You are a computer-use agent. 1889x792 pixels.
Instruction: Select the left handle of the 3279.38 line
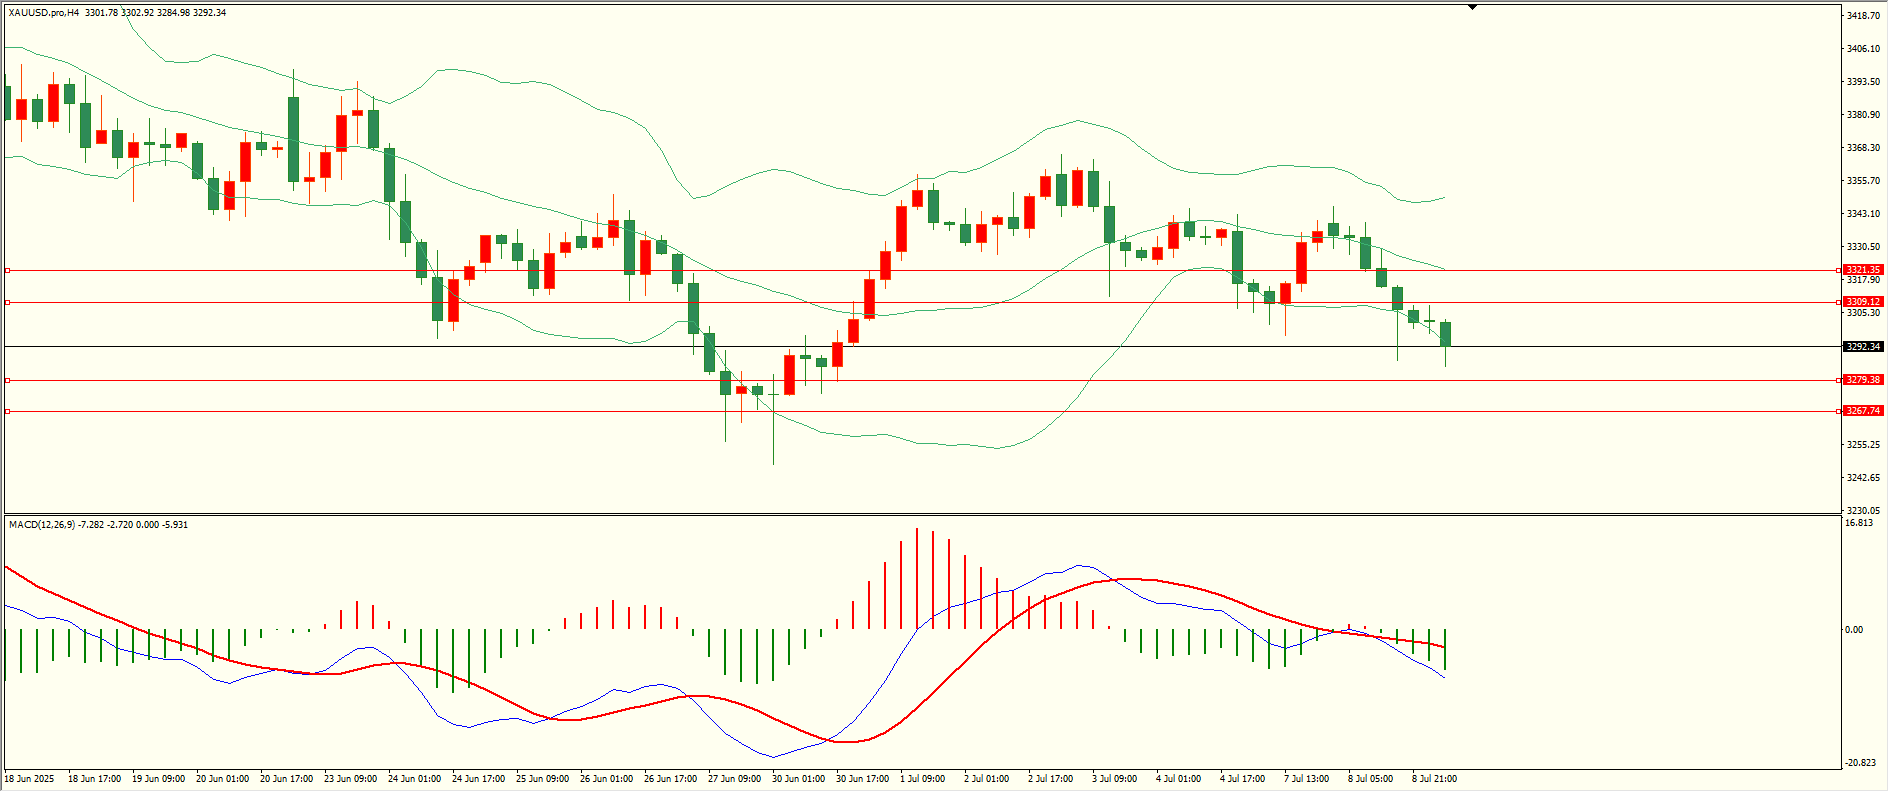8,380
